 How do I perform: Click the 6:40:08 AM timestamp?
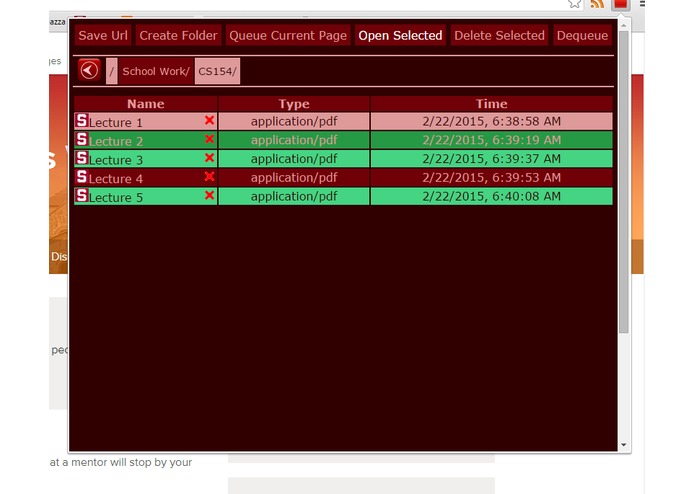(492, 196)
